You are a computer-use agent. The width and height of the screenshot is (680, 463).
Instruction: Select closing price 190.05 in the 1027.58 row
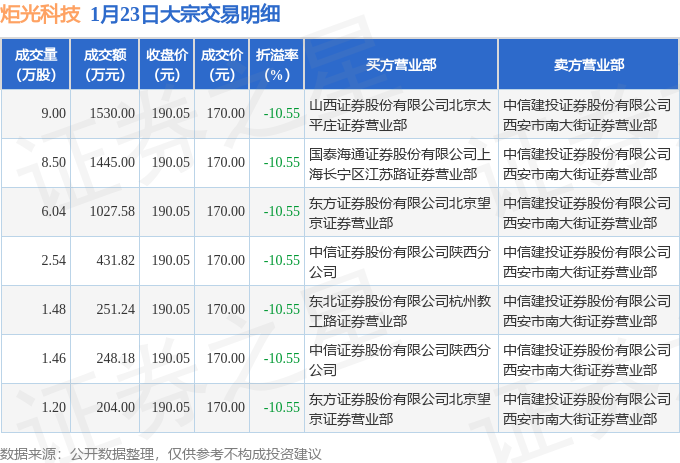[171, 212]
